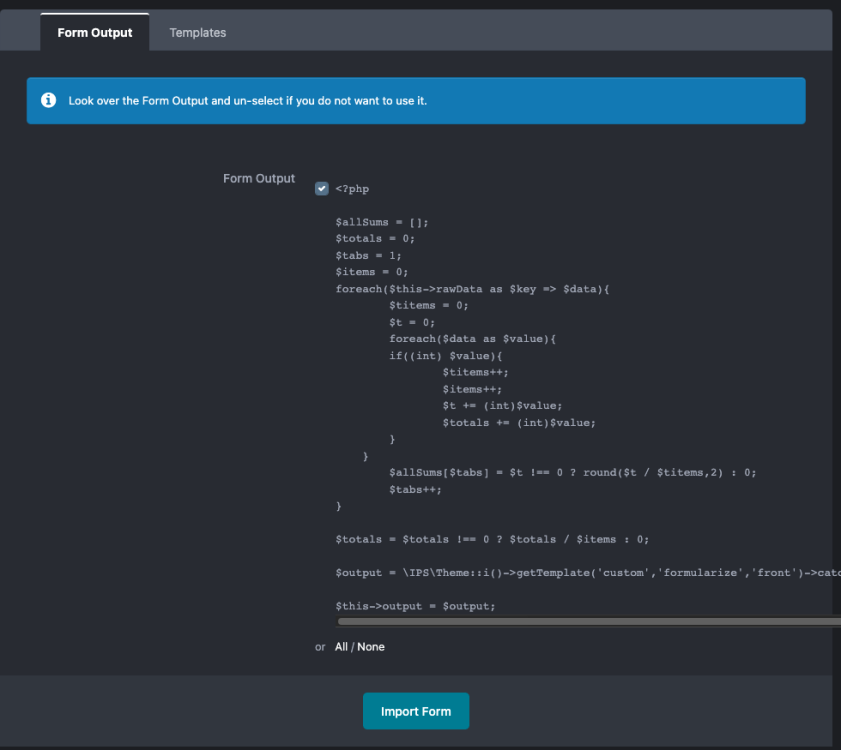Choose the None selection link
841x750 pixels.
(x=371, y=647)
